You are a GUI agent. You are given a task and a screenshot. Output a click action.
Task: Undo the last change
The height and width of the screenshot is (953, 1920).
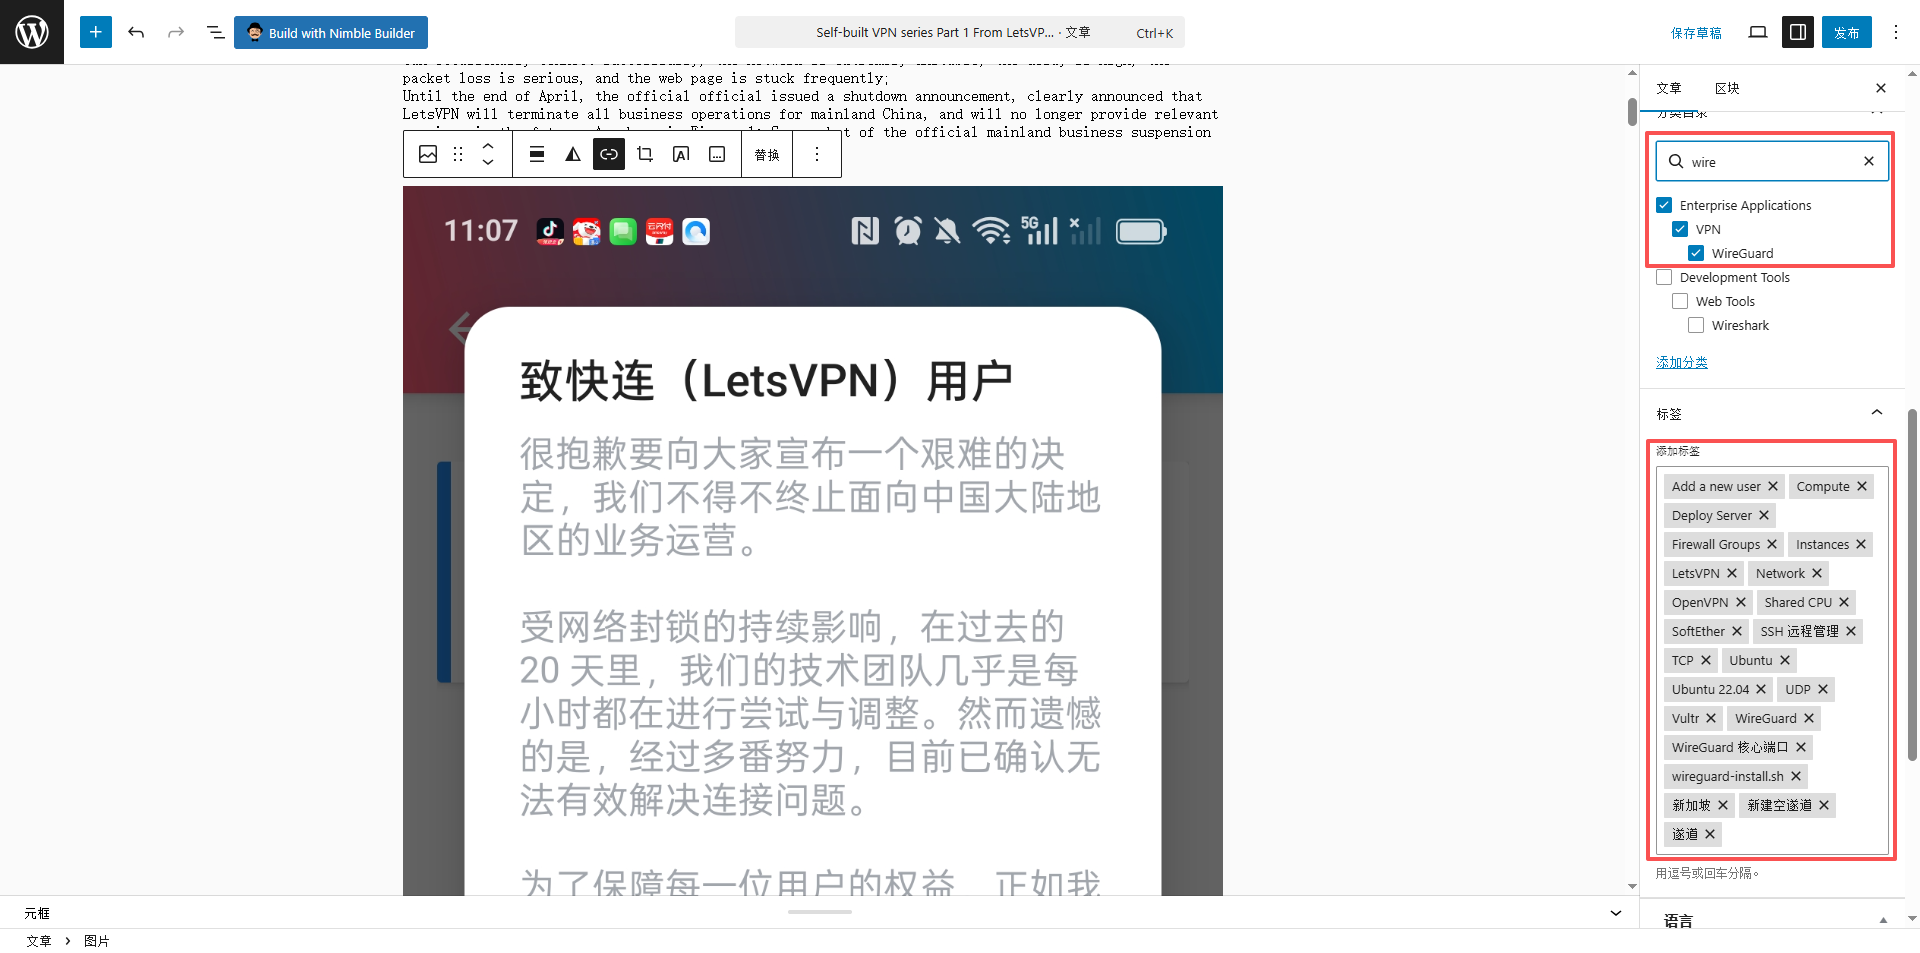coord(136,32)
